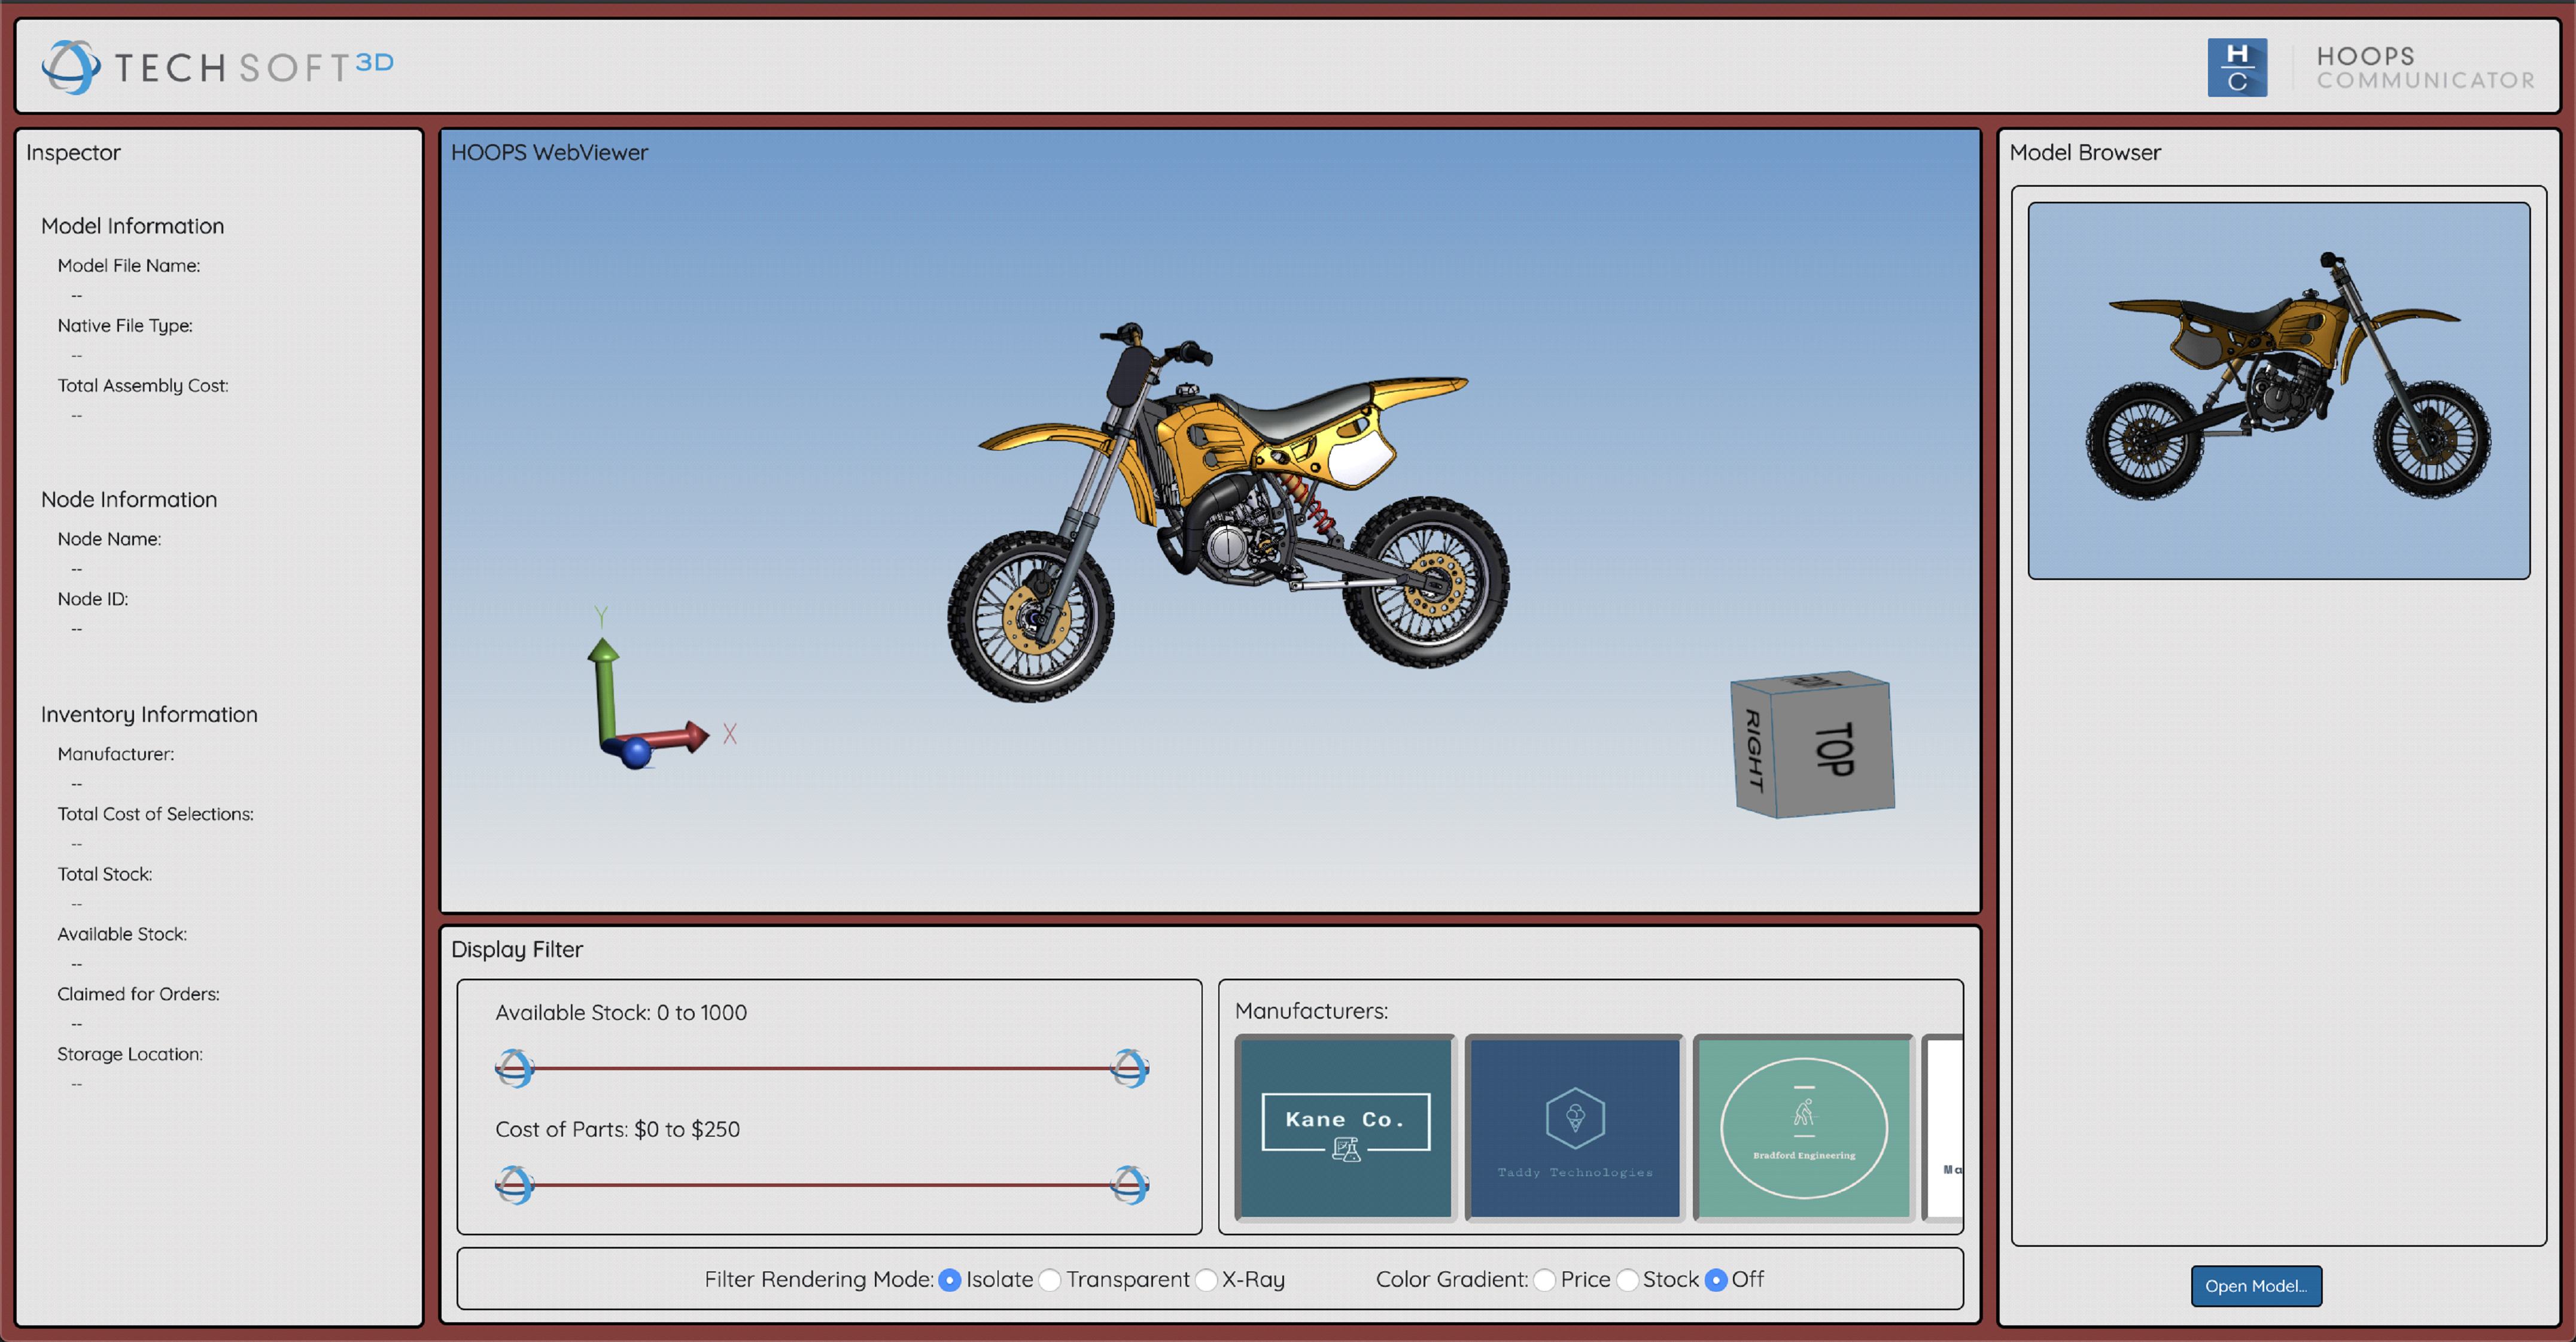Click the TechSoft 3D logo
2576x1342 pixels.
point(219,66)
